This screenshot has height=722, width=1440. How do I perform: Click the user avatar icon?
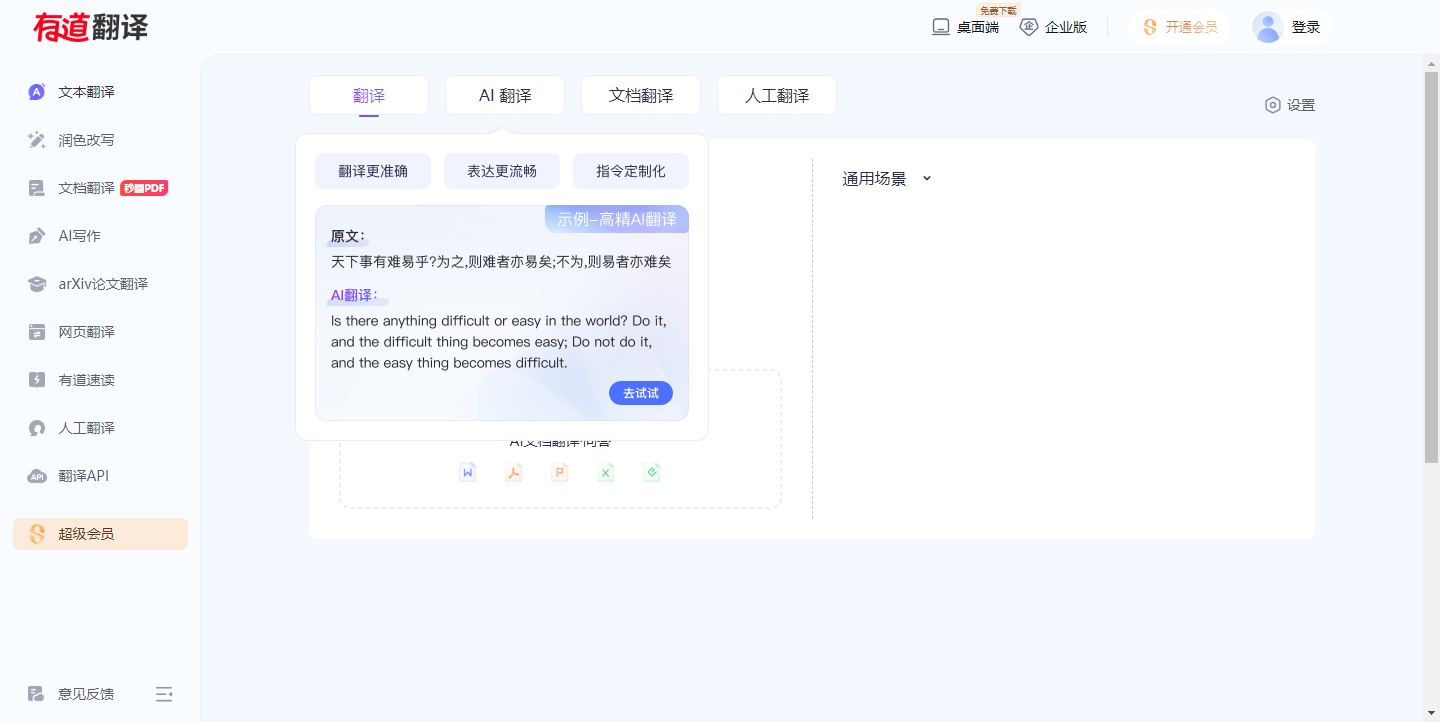coord(1268,27)
